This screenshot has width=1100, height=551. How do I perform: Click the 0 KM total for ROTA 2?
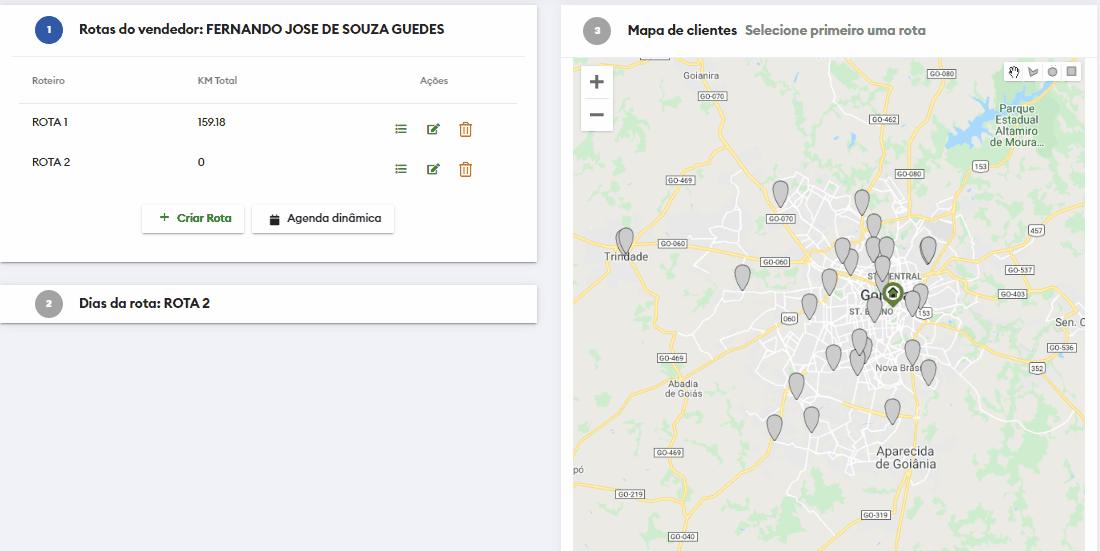(201, 162)
